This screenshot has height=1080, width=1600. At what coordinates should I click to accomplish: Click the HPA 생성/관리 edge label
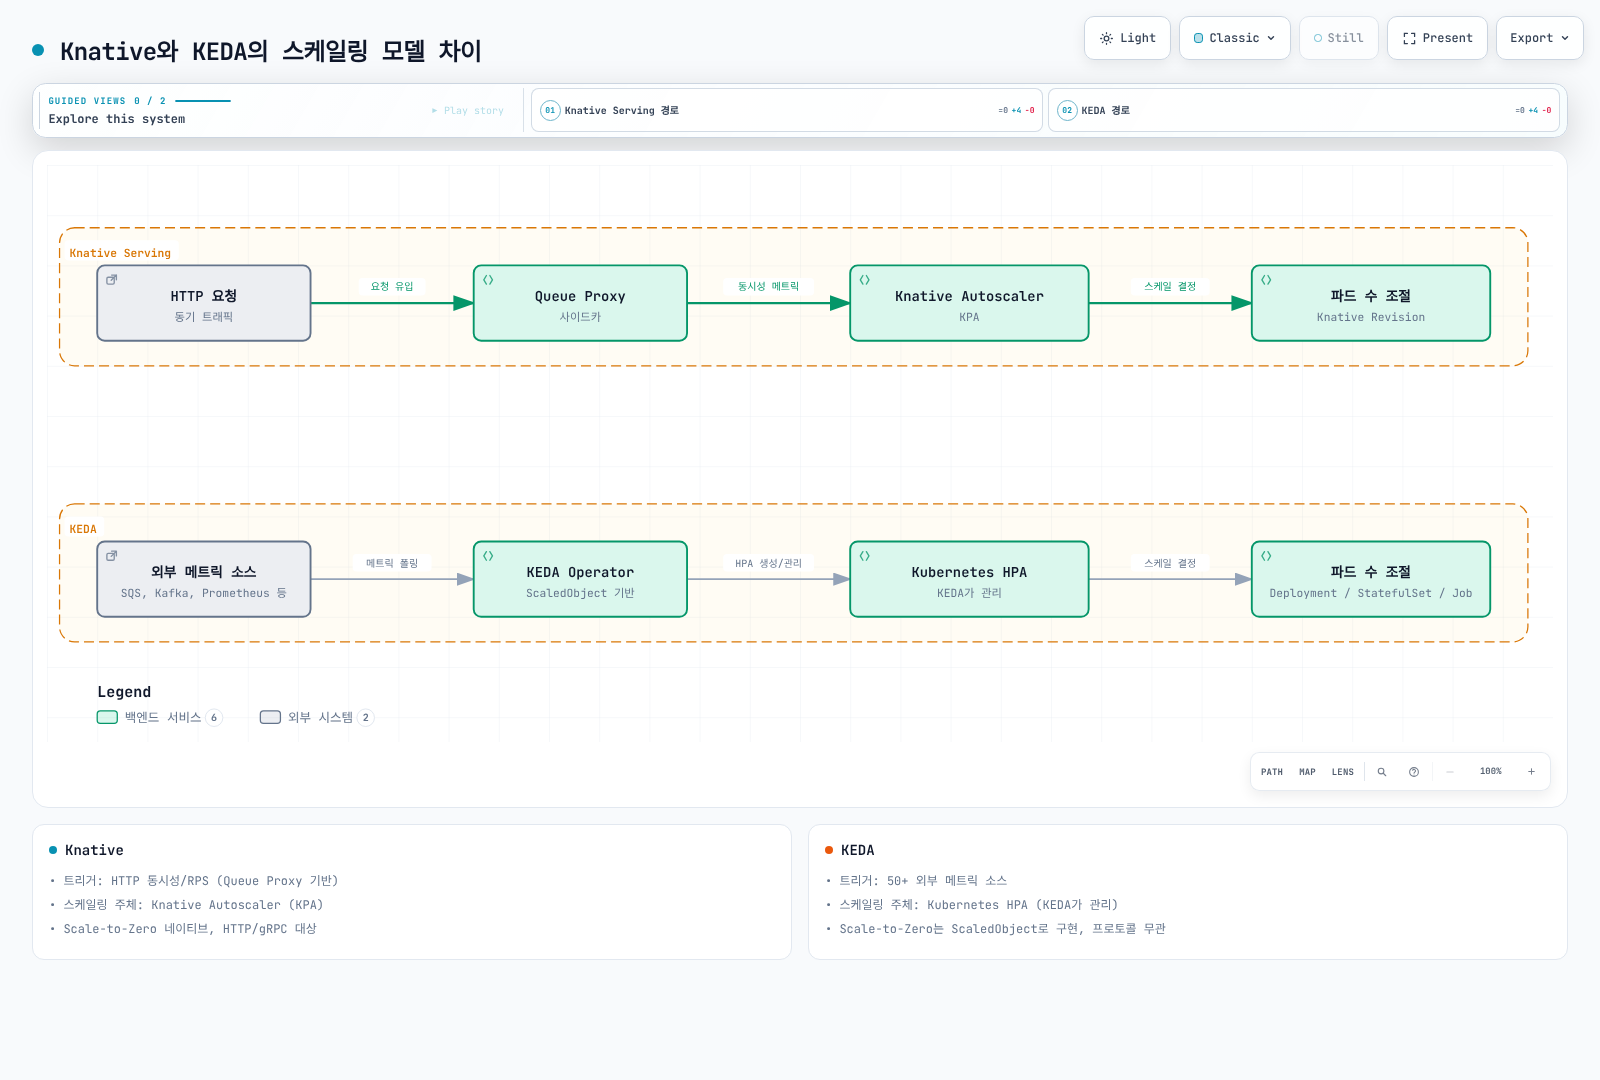coord(768,563)
